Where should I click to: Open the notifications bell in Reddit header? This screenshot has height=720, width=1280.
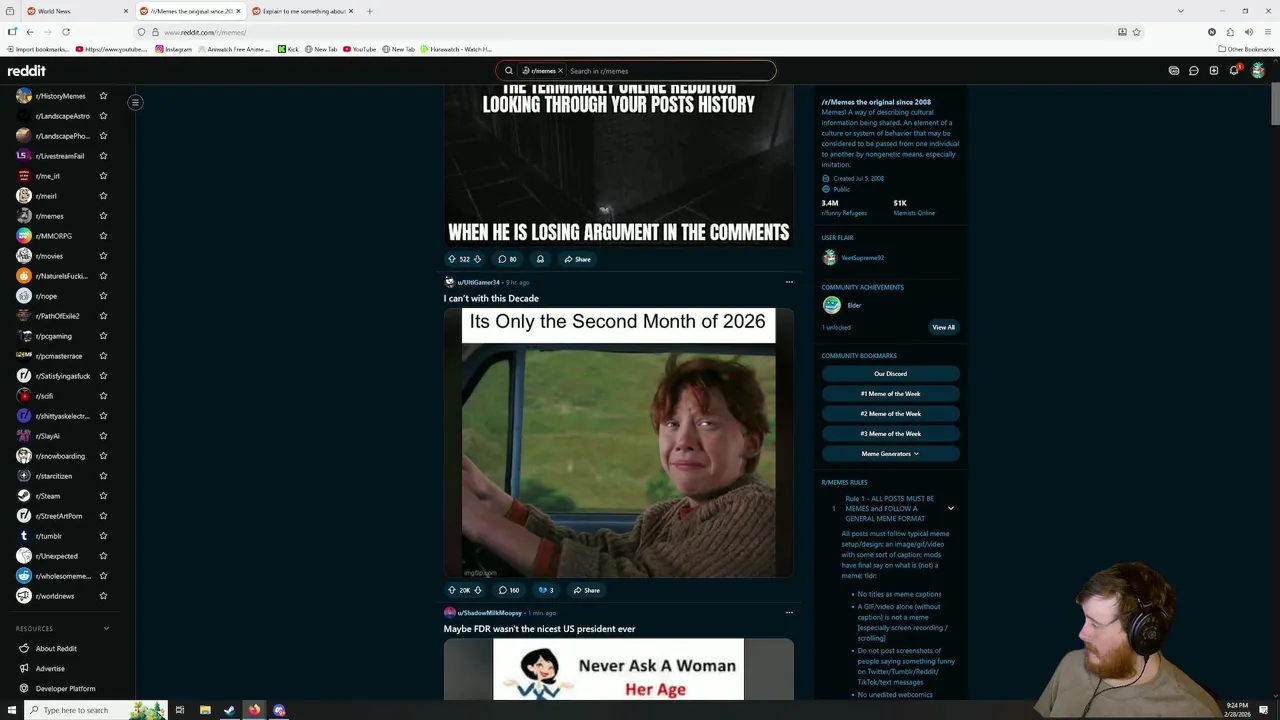[x=1234, y=71]
